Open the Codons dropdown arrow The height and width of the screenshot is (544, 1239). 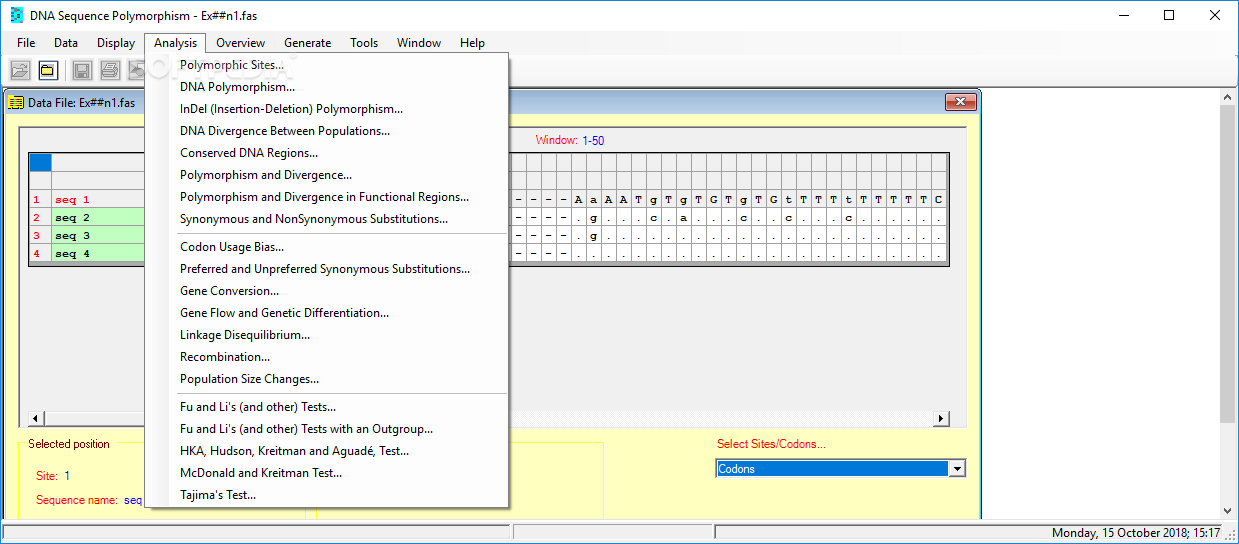[957, 469]
